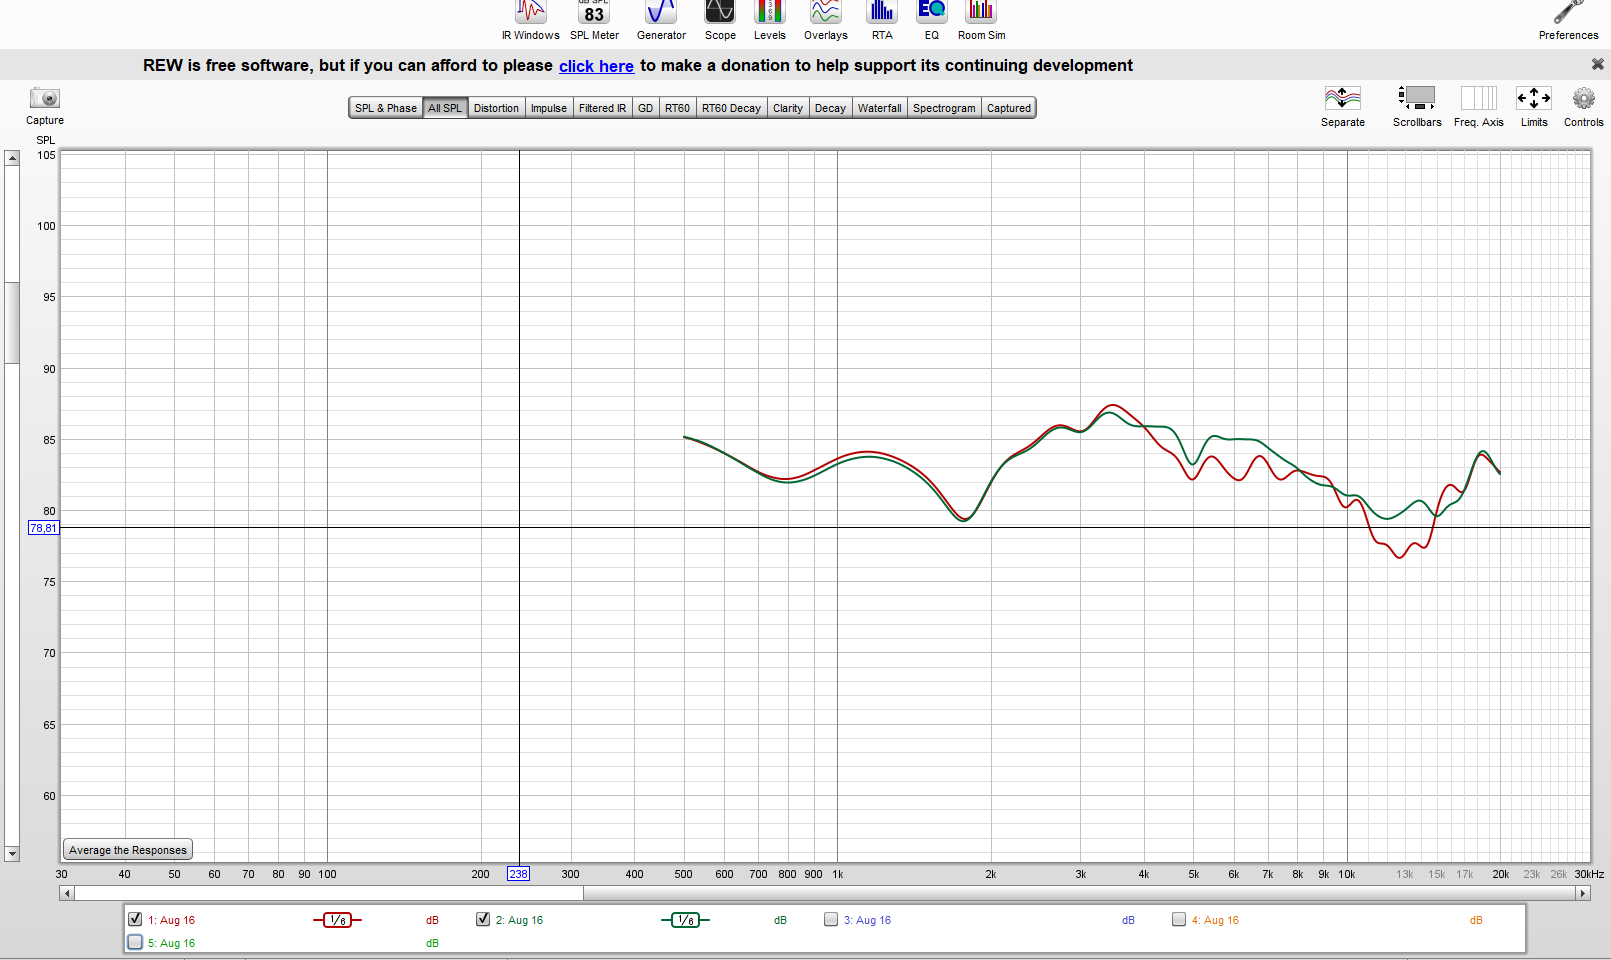Switch to GD tab
The height and width of the screenshot is (960, 1611).
pos(645,108)
